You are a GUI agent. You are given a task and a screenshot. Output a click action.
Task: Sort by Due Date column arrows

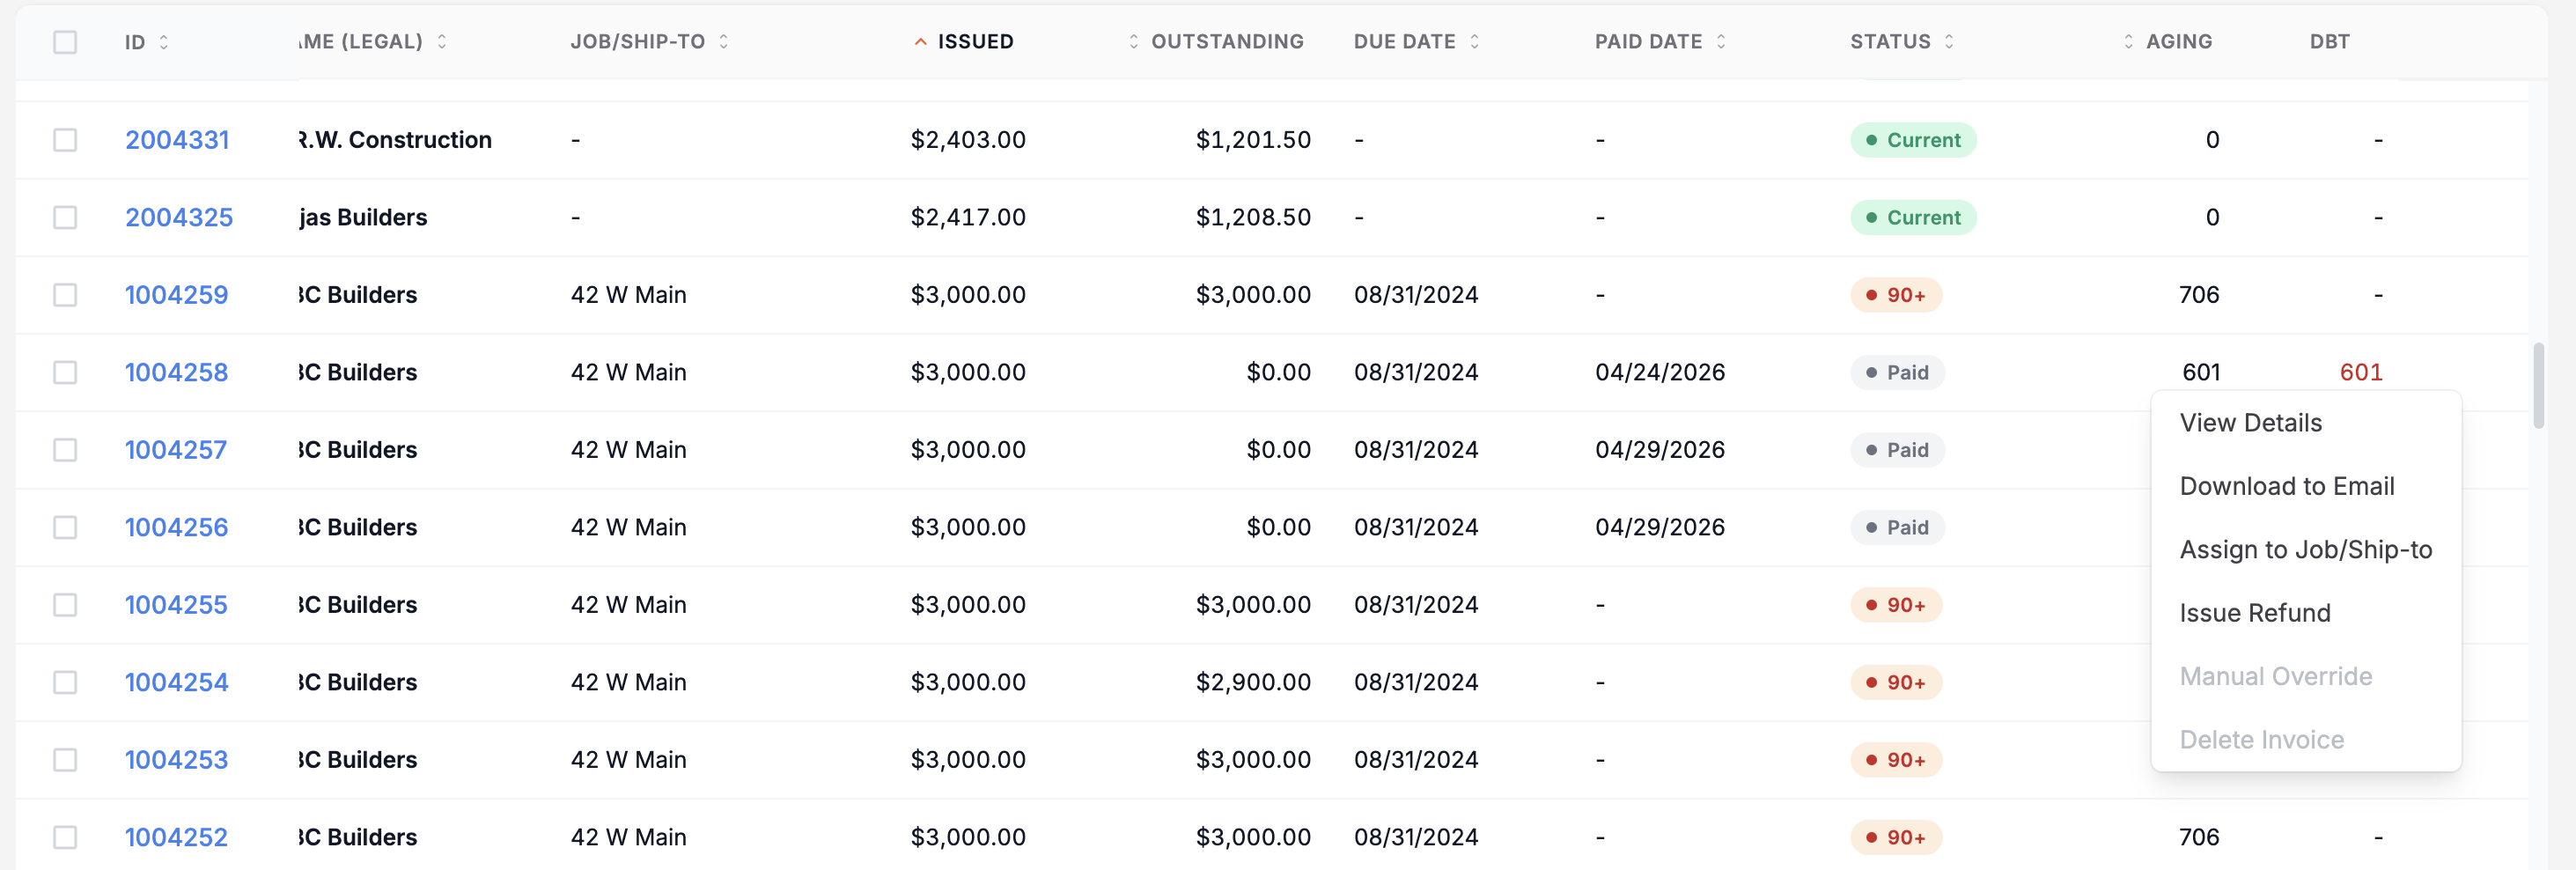1474,42
